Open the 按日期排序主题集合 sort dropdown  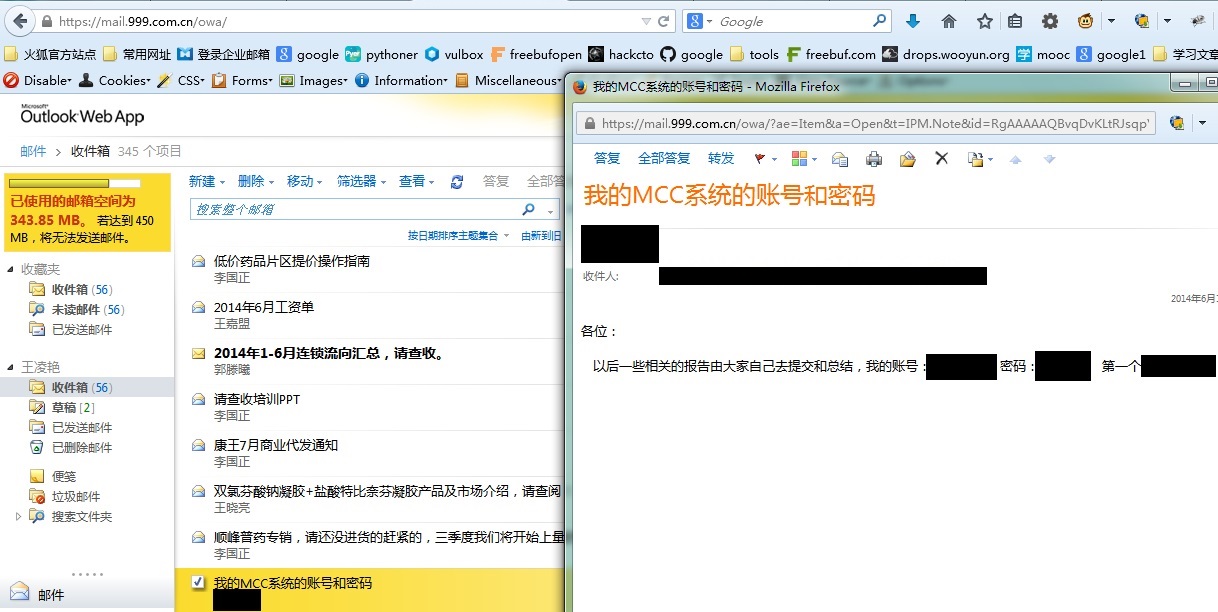pyautogui.click(x=457, y=236)
